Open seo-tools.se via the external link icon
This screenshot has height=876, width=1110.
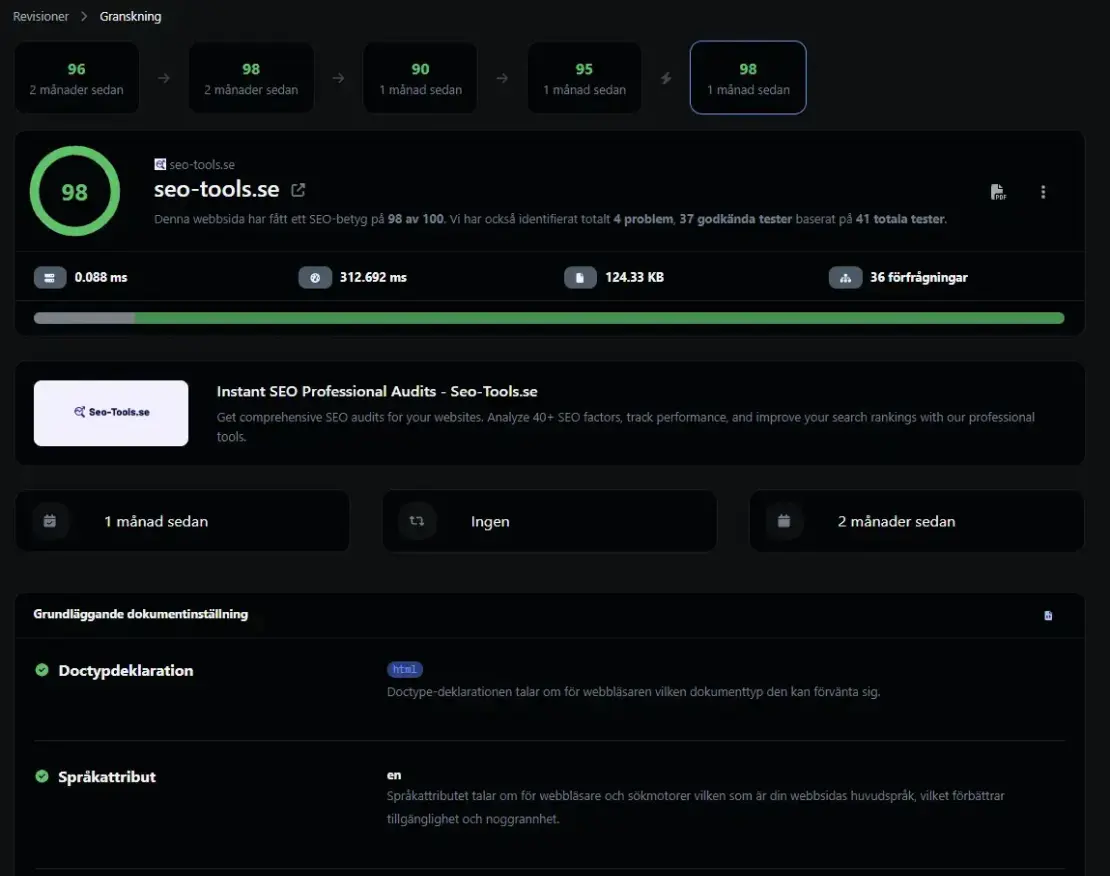point(297,188)
